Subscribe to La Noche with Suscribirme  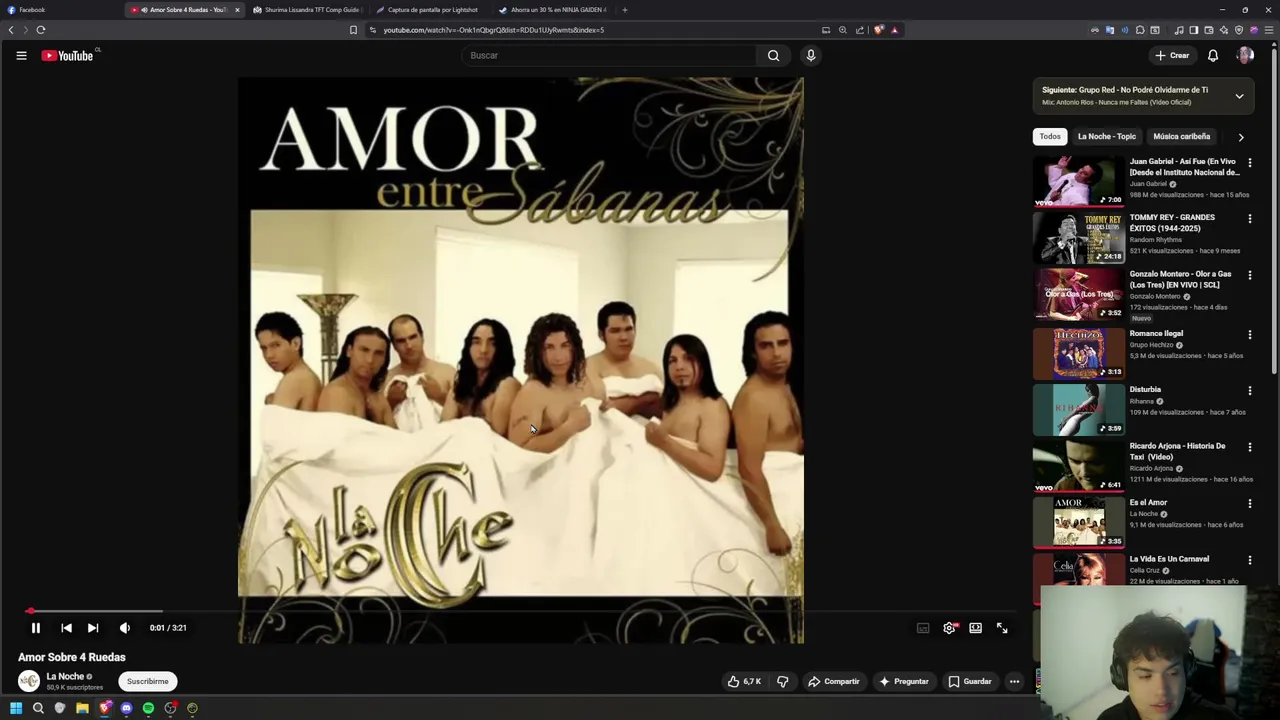tap(147, 681)
